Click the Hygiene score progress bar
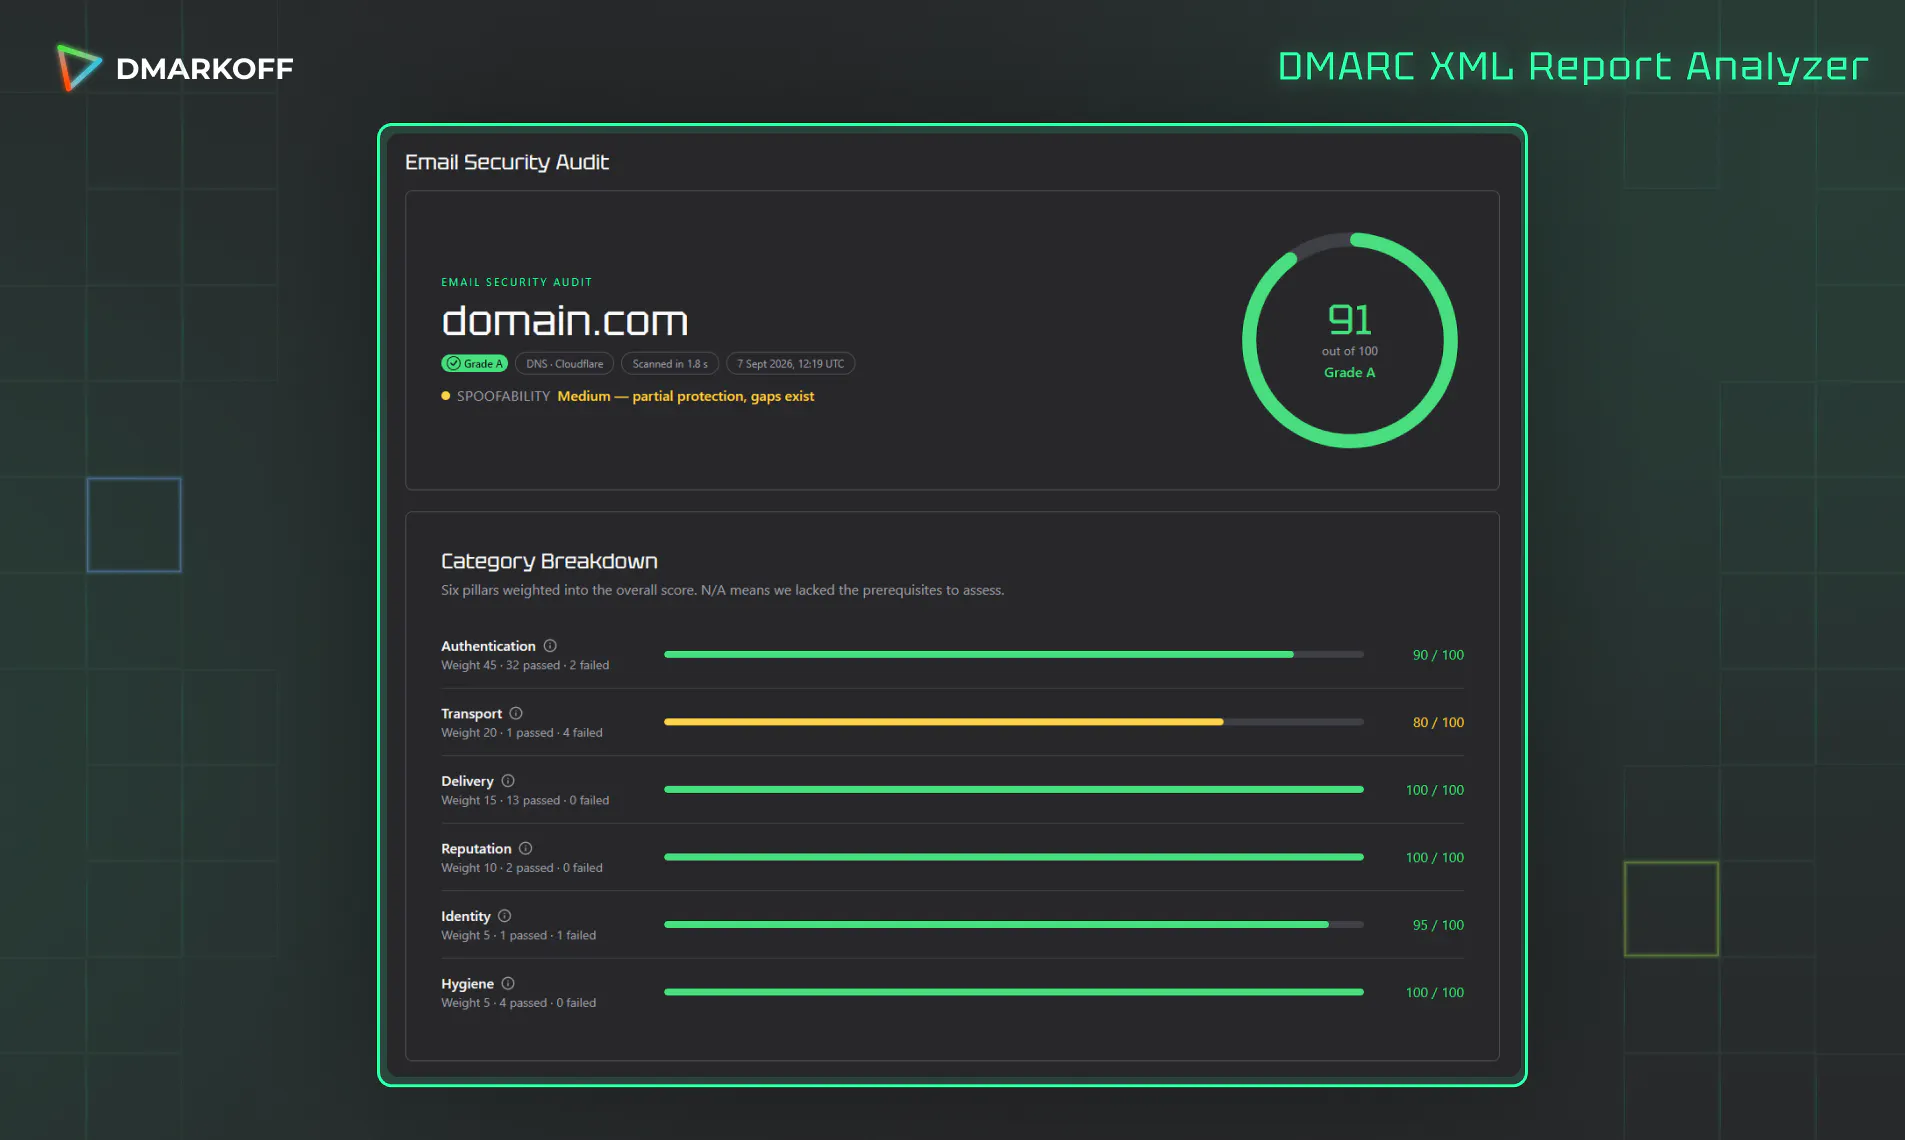The width and height of the screenshot is (1905, 1140). click(x=1014, y=992)
